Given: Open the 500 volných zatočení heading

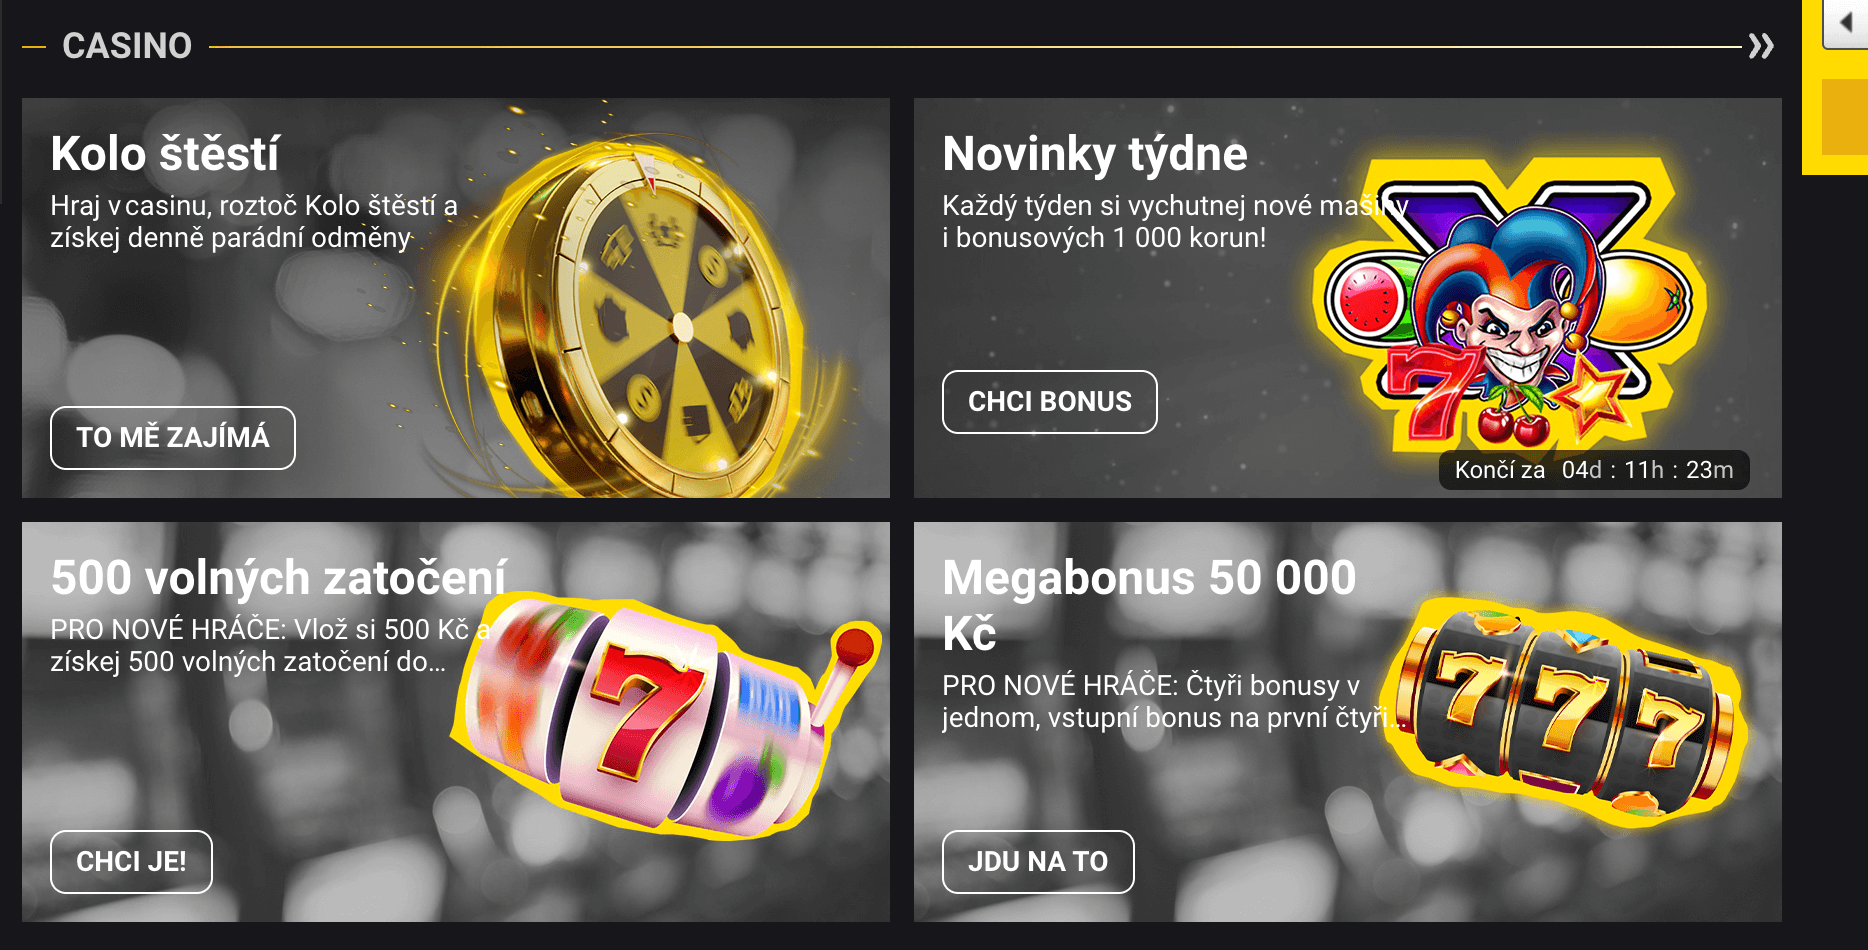Looking at the screenshot, I should (279, 578).
